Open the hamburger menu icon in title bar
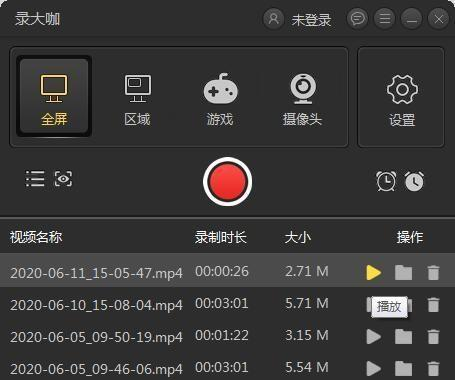Screen dimensions: 455x380 pyautogui.click(x=384, y=19)
